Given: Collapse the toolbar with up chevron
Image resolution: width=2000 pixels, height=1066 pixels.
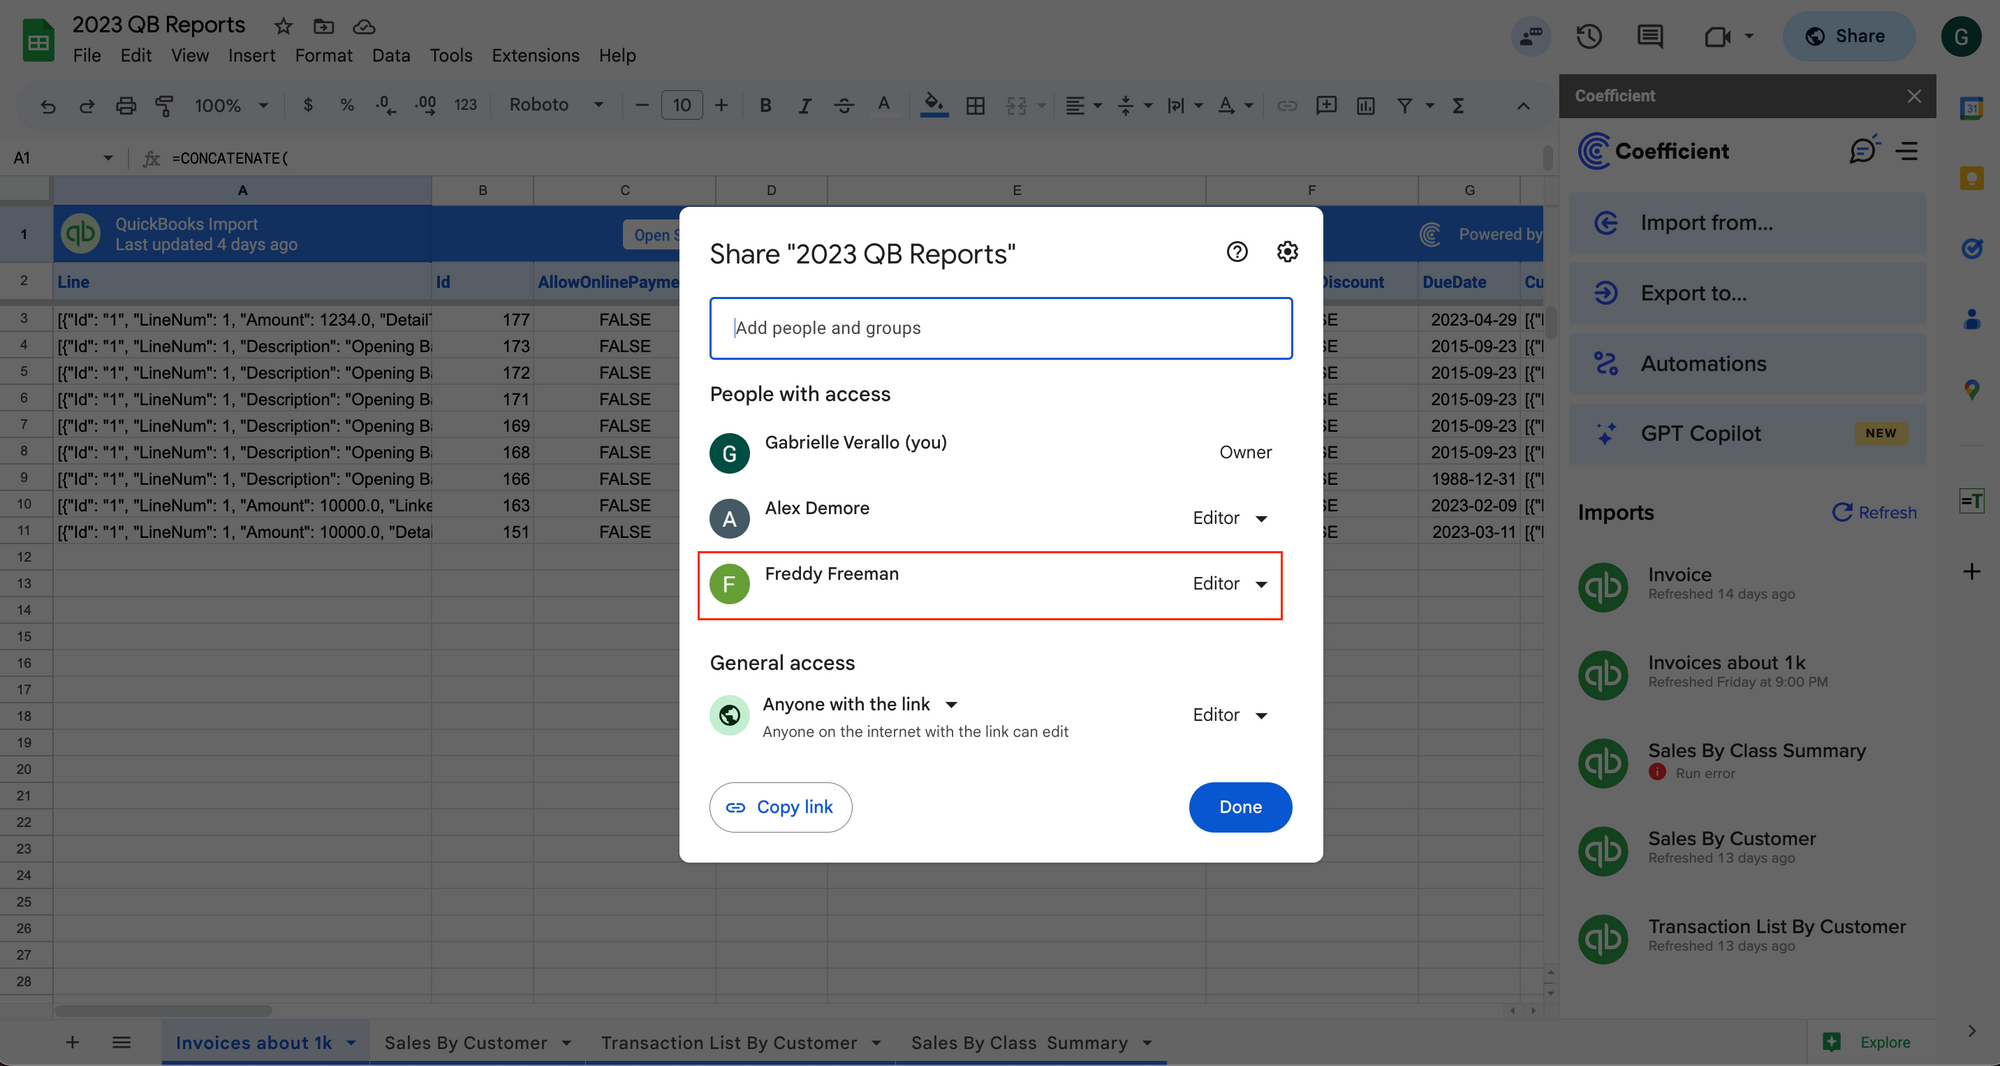Looking at the screenshot, I should pyautogui.click(x=1523, y=106).
